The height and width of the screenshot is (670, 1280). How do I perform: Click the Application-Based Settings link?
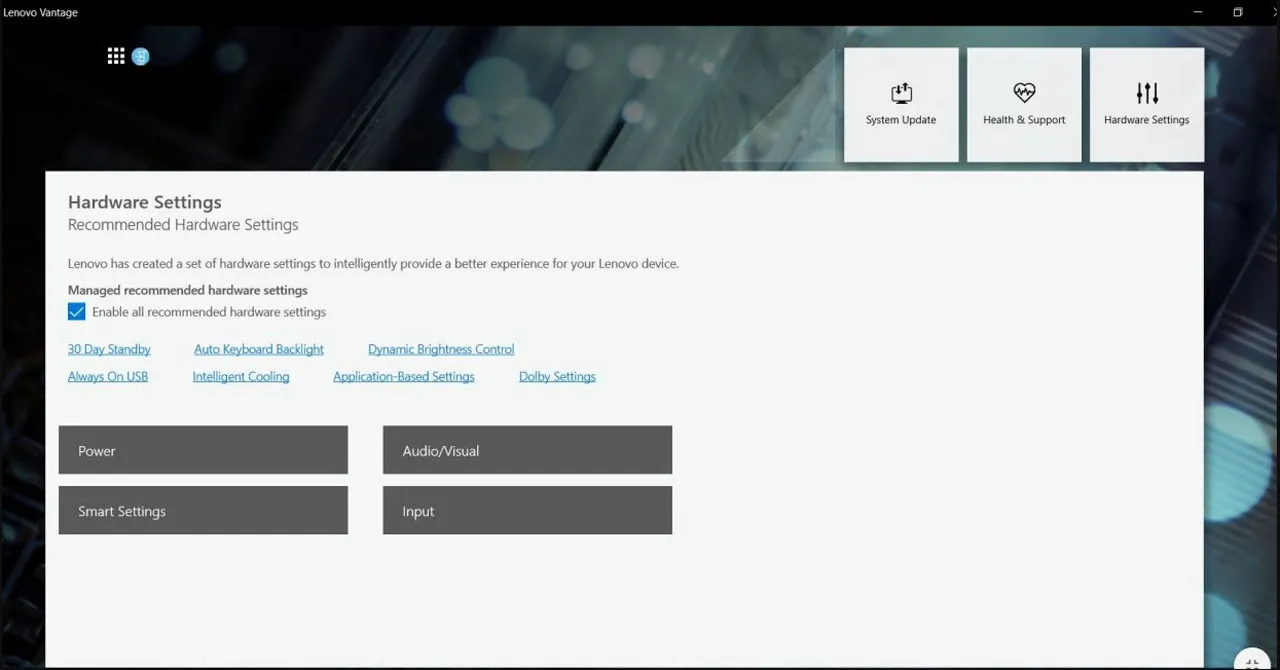pyautogui.click(x=404, y=377)
